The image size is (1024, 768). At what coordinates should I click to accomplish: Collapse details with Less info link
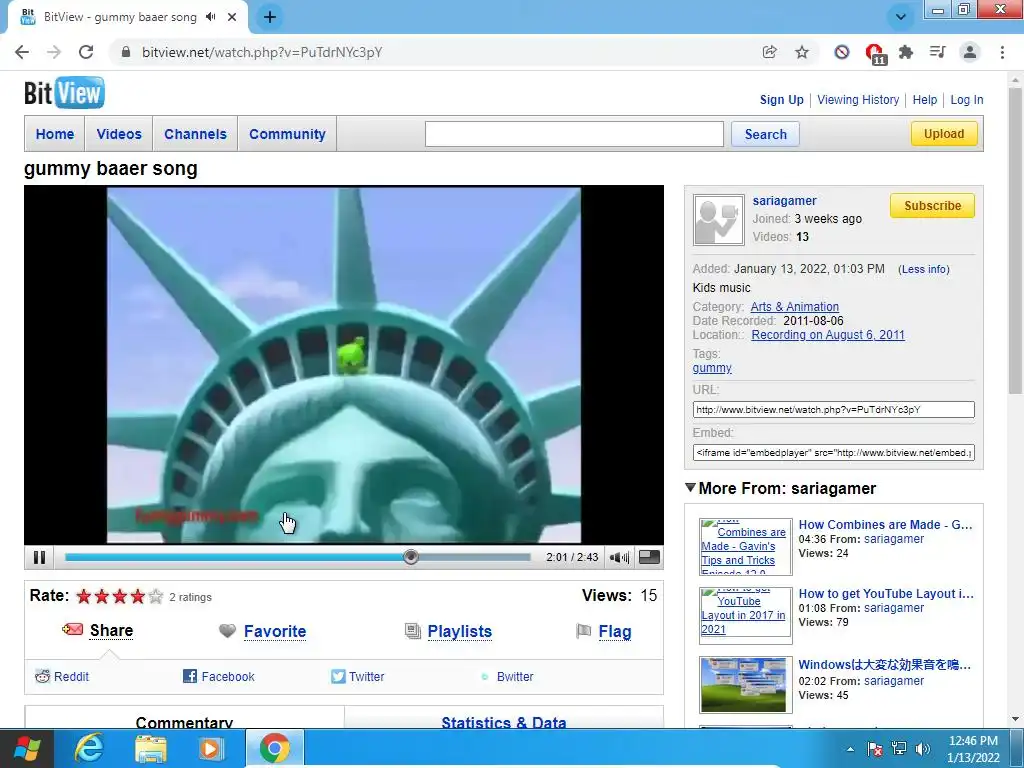click(923, 269)
